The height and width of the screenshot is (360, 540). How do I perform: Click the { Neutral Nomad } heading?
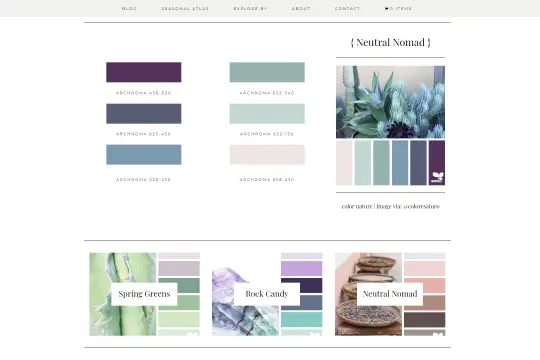pyautogui.click(x=391, y=42)
